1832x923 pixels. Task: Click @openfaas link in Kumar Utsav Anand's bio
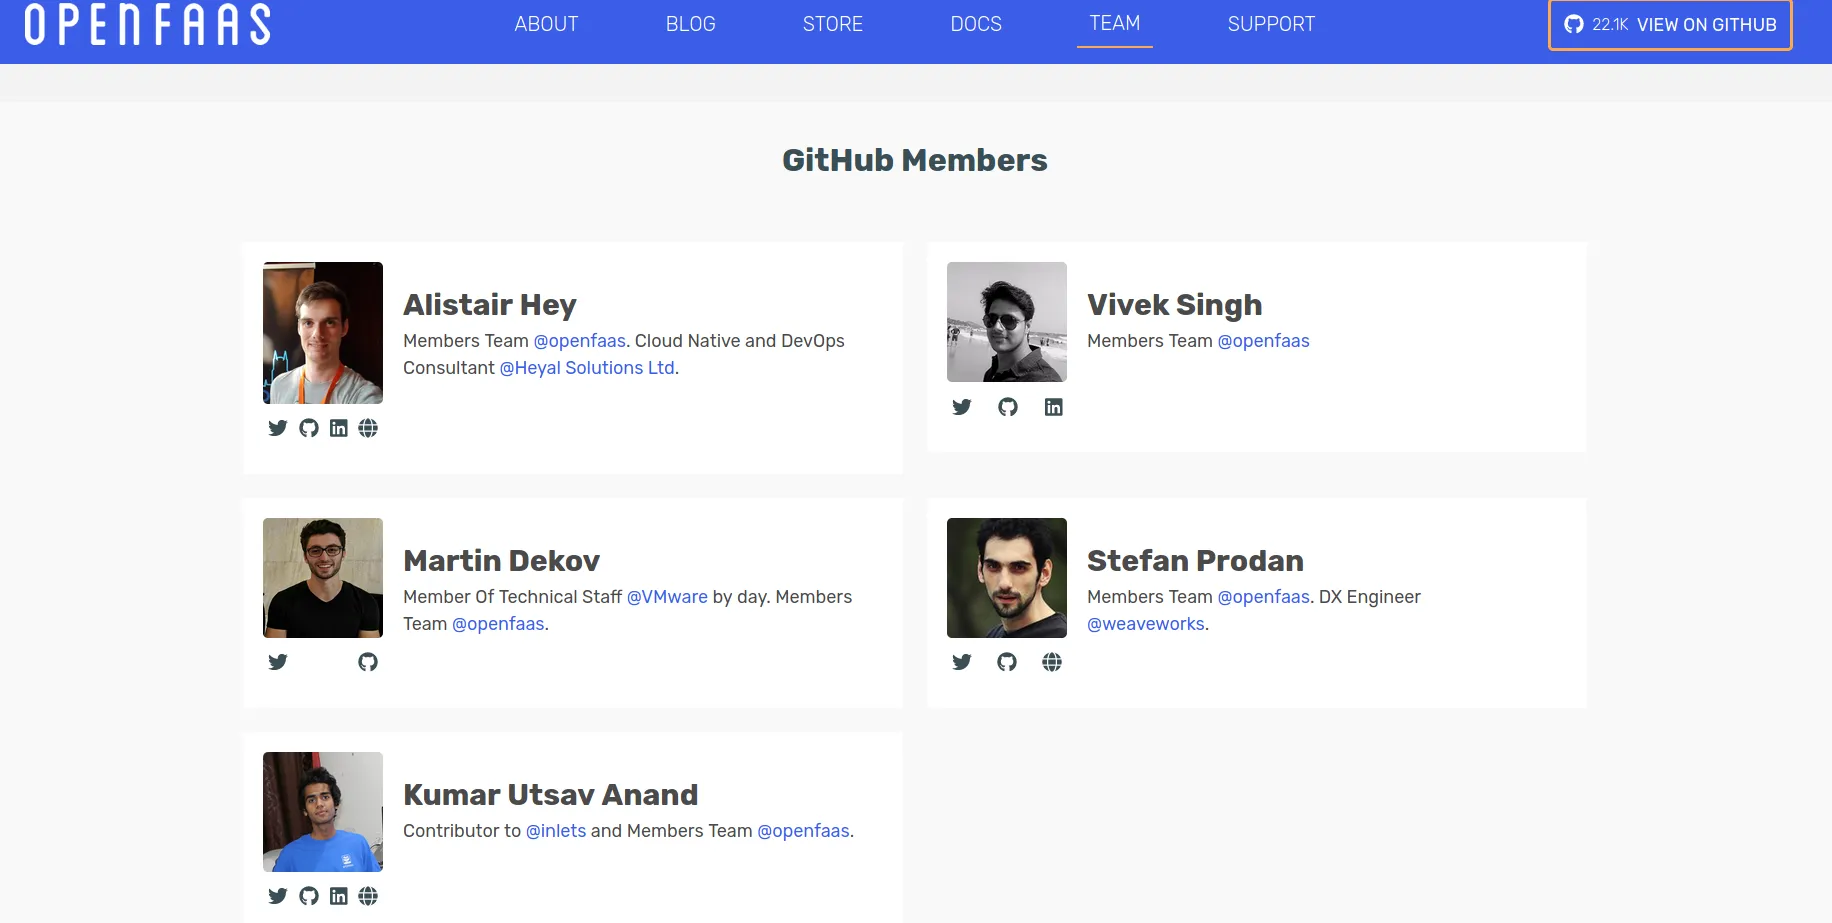pyautogui.click(x=803, y=831)
